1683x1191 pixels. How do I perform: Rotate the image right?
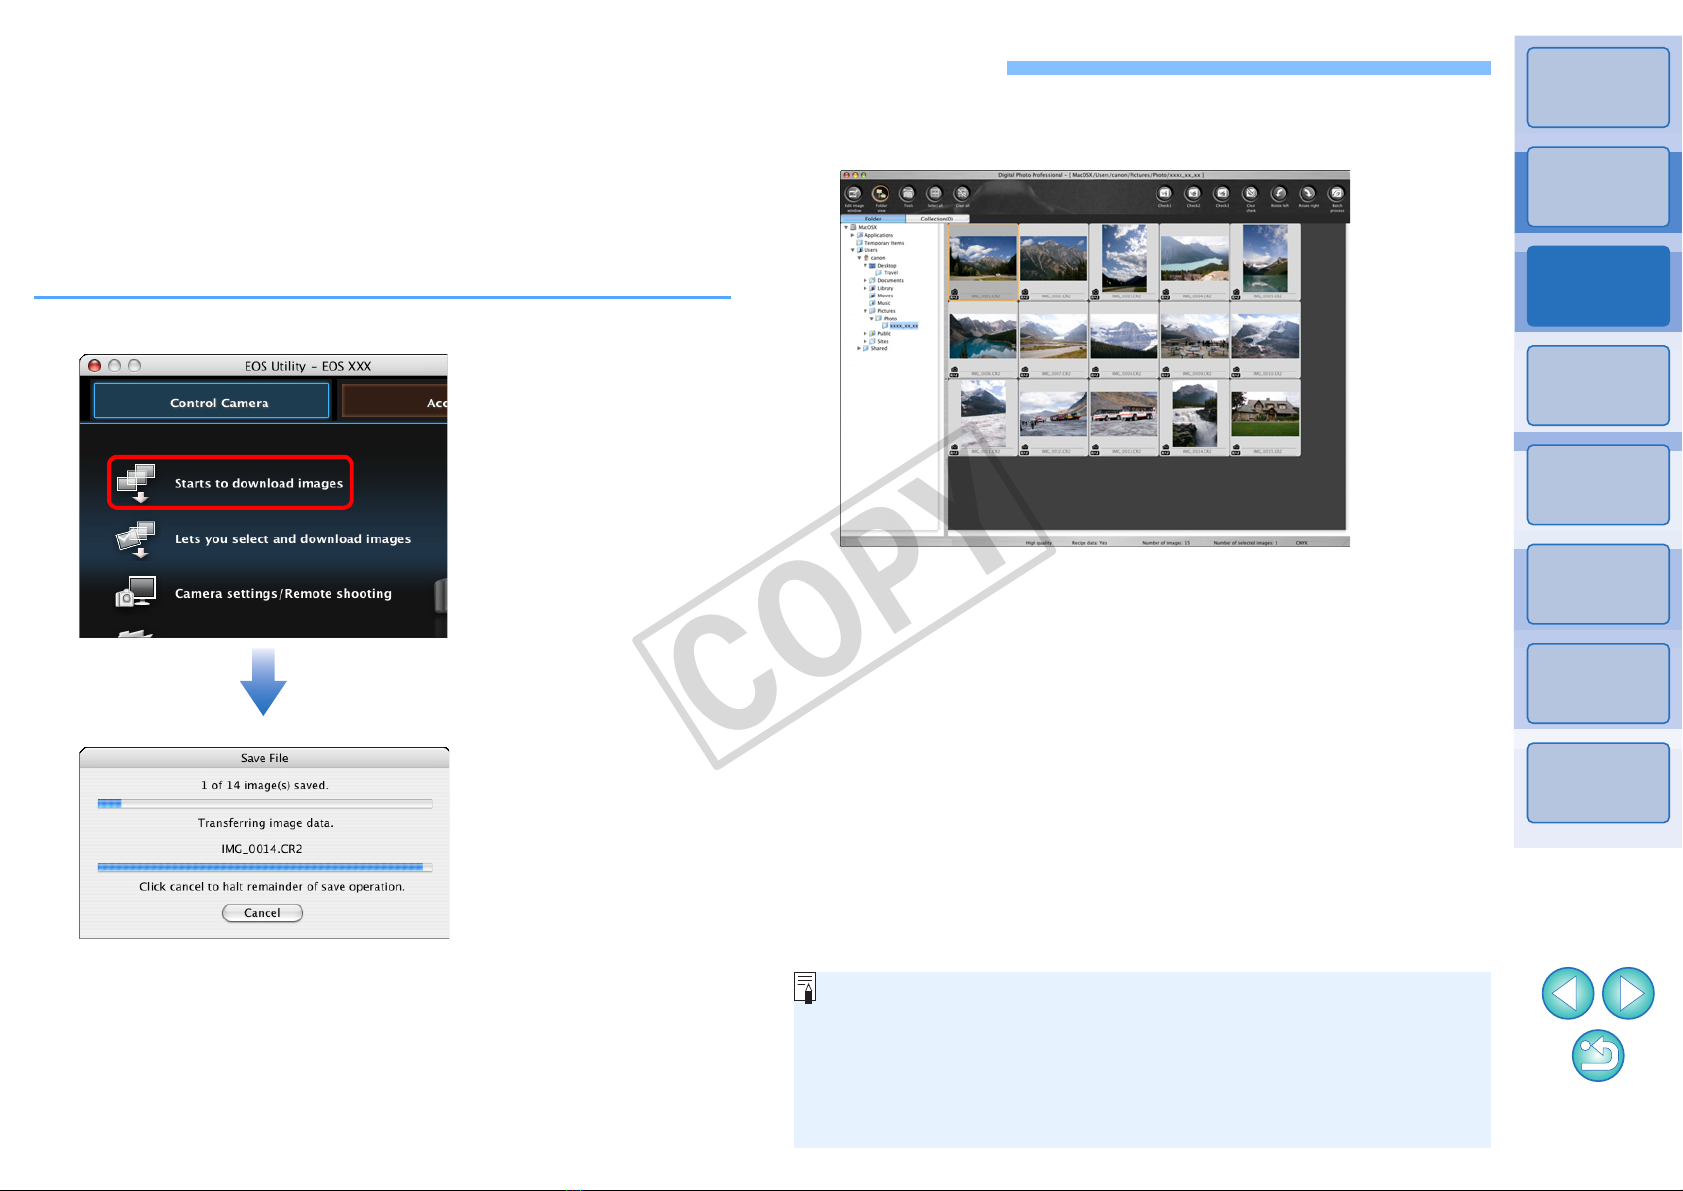pyautogui.click(x=1308, y=195)
